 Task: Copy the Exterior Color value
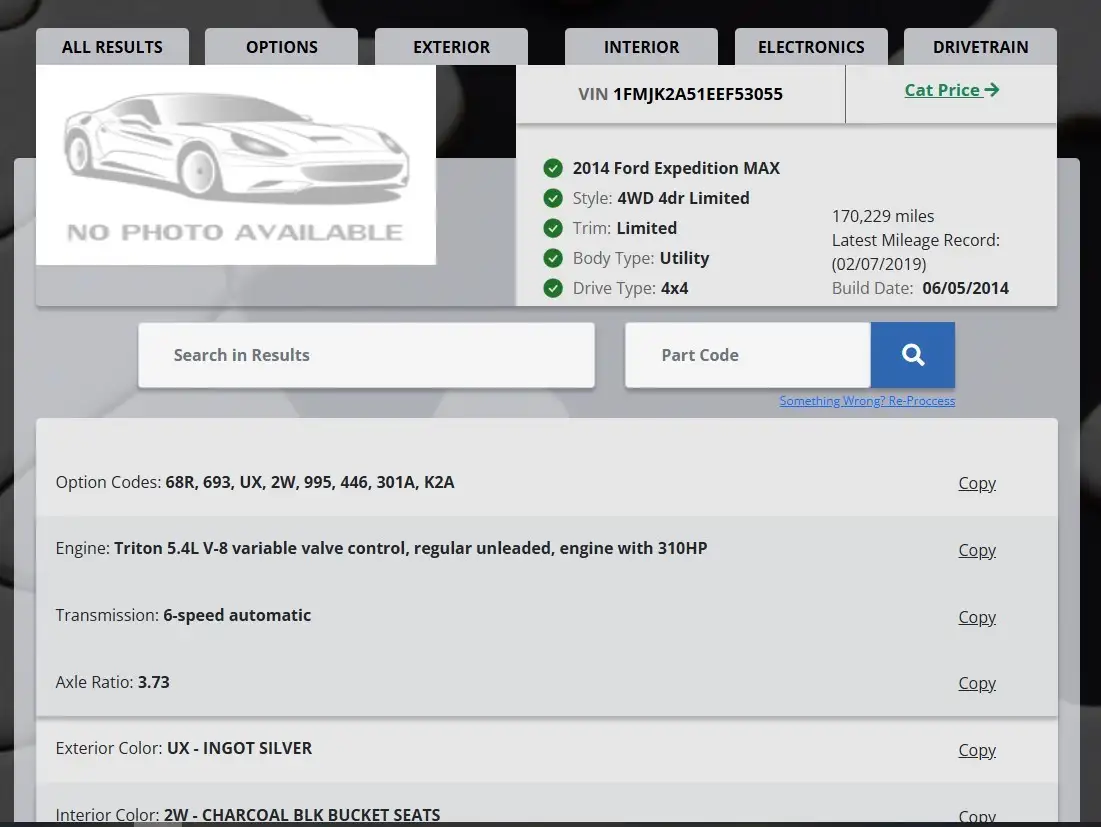point(977,750)
